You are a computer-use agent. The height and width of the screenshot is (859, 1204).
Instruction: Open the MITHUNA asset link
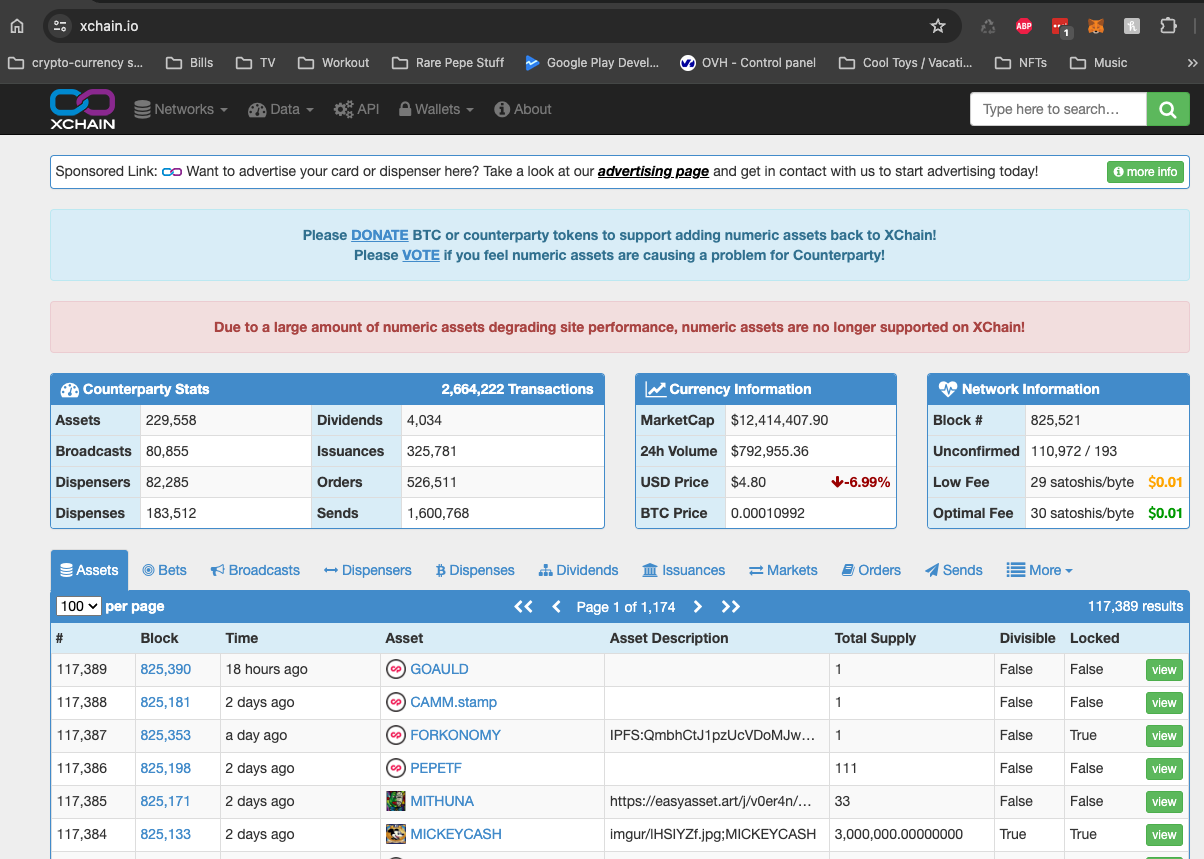click(442, 801)
